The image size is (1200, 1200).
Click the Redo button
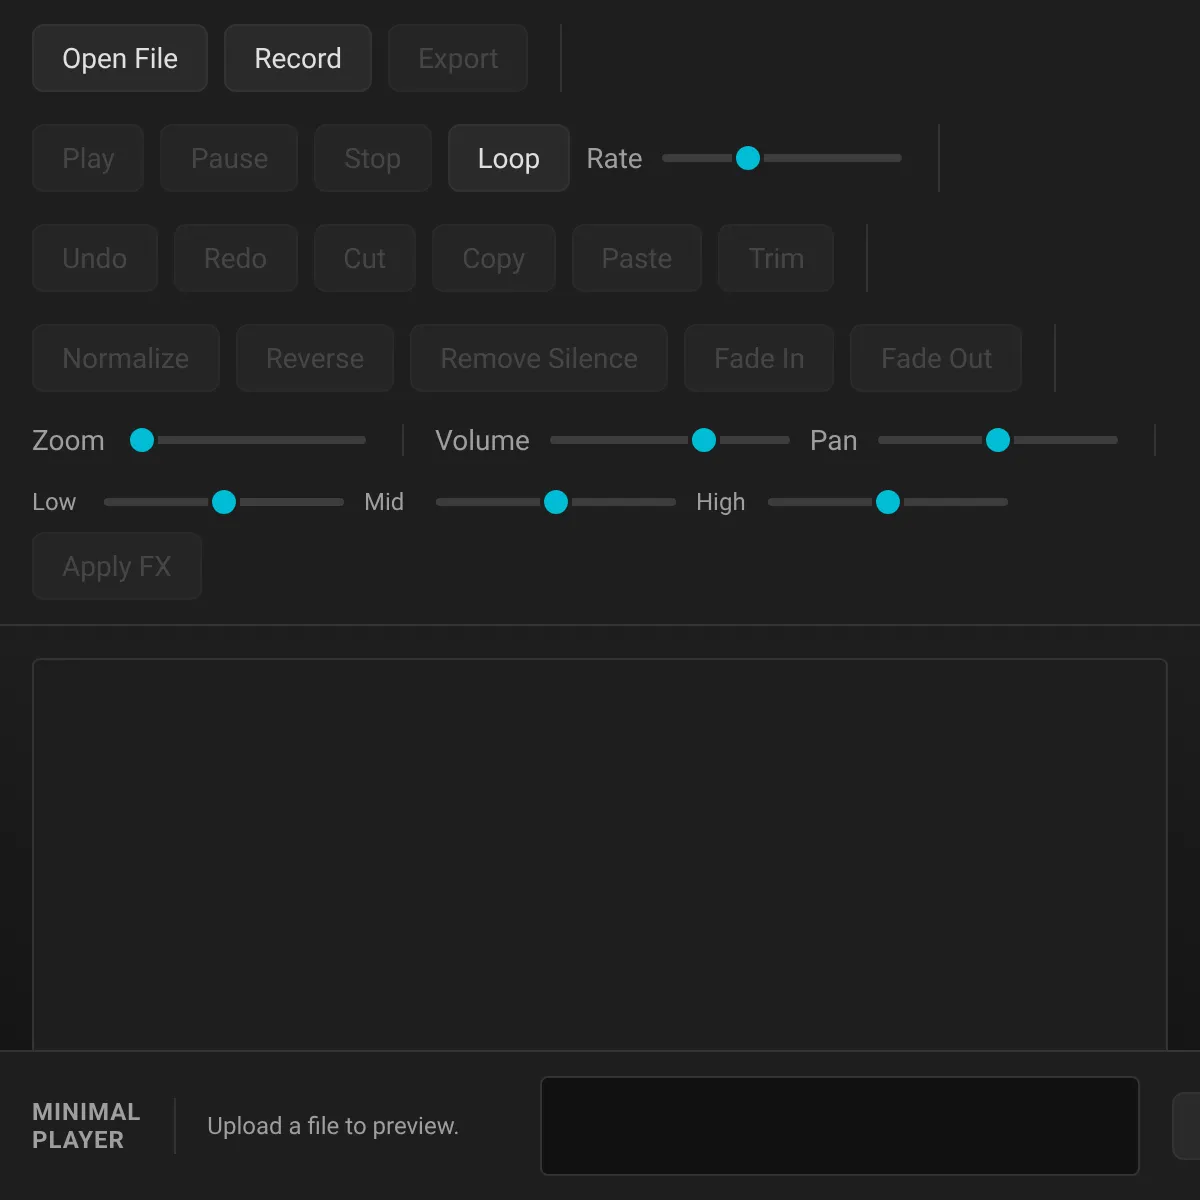[x=235, y=258]
